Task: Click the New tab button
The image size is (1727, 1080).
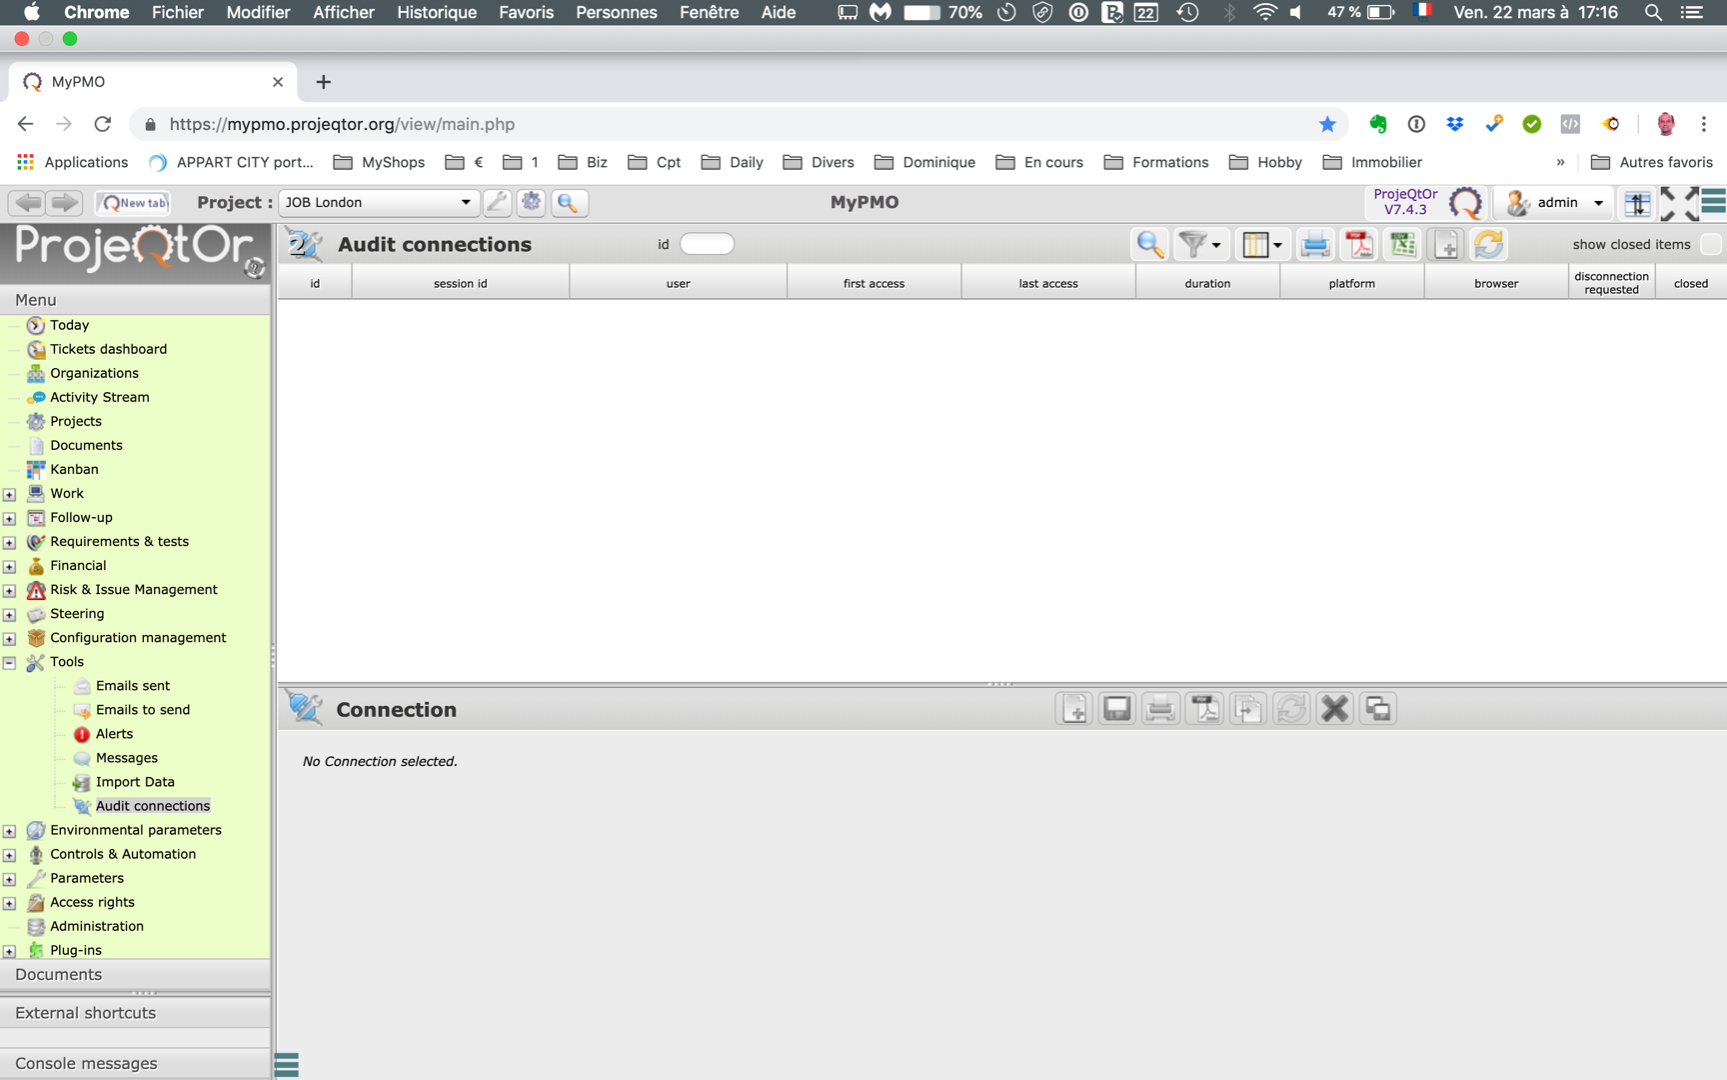Action: coord(133,203)
